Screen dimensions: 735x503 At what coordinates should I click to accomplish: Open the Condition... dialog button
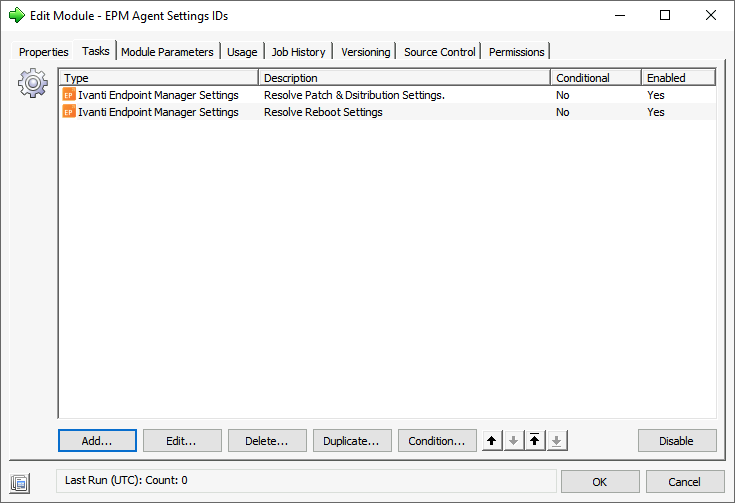tap(437, 441)
